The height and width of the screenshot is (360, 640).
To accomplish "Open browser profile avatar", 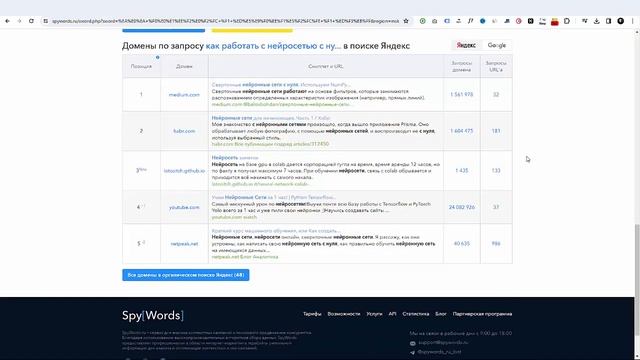I will [620, 21].
